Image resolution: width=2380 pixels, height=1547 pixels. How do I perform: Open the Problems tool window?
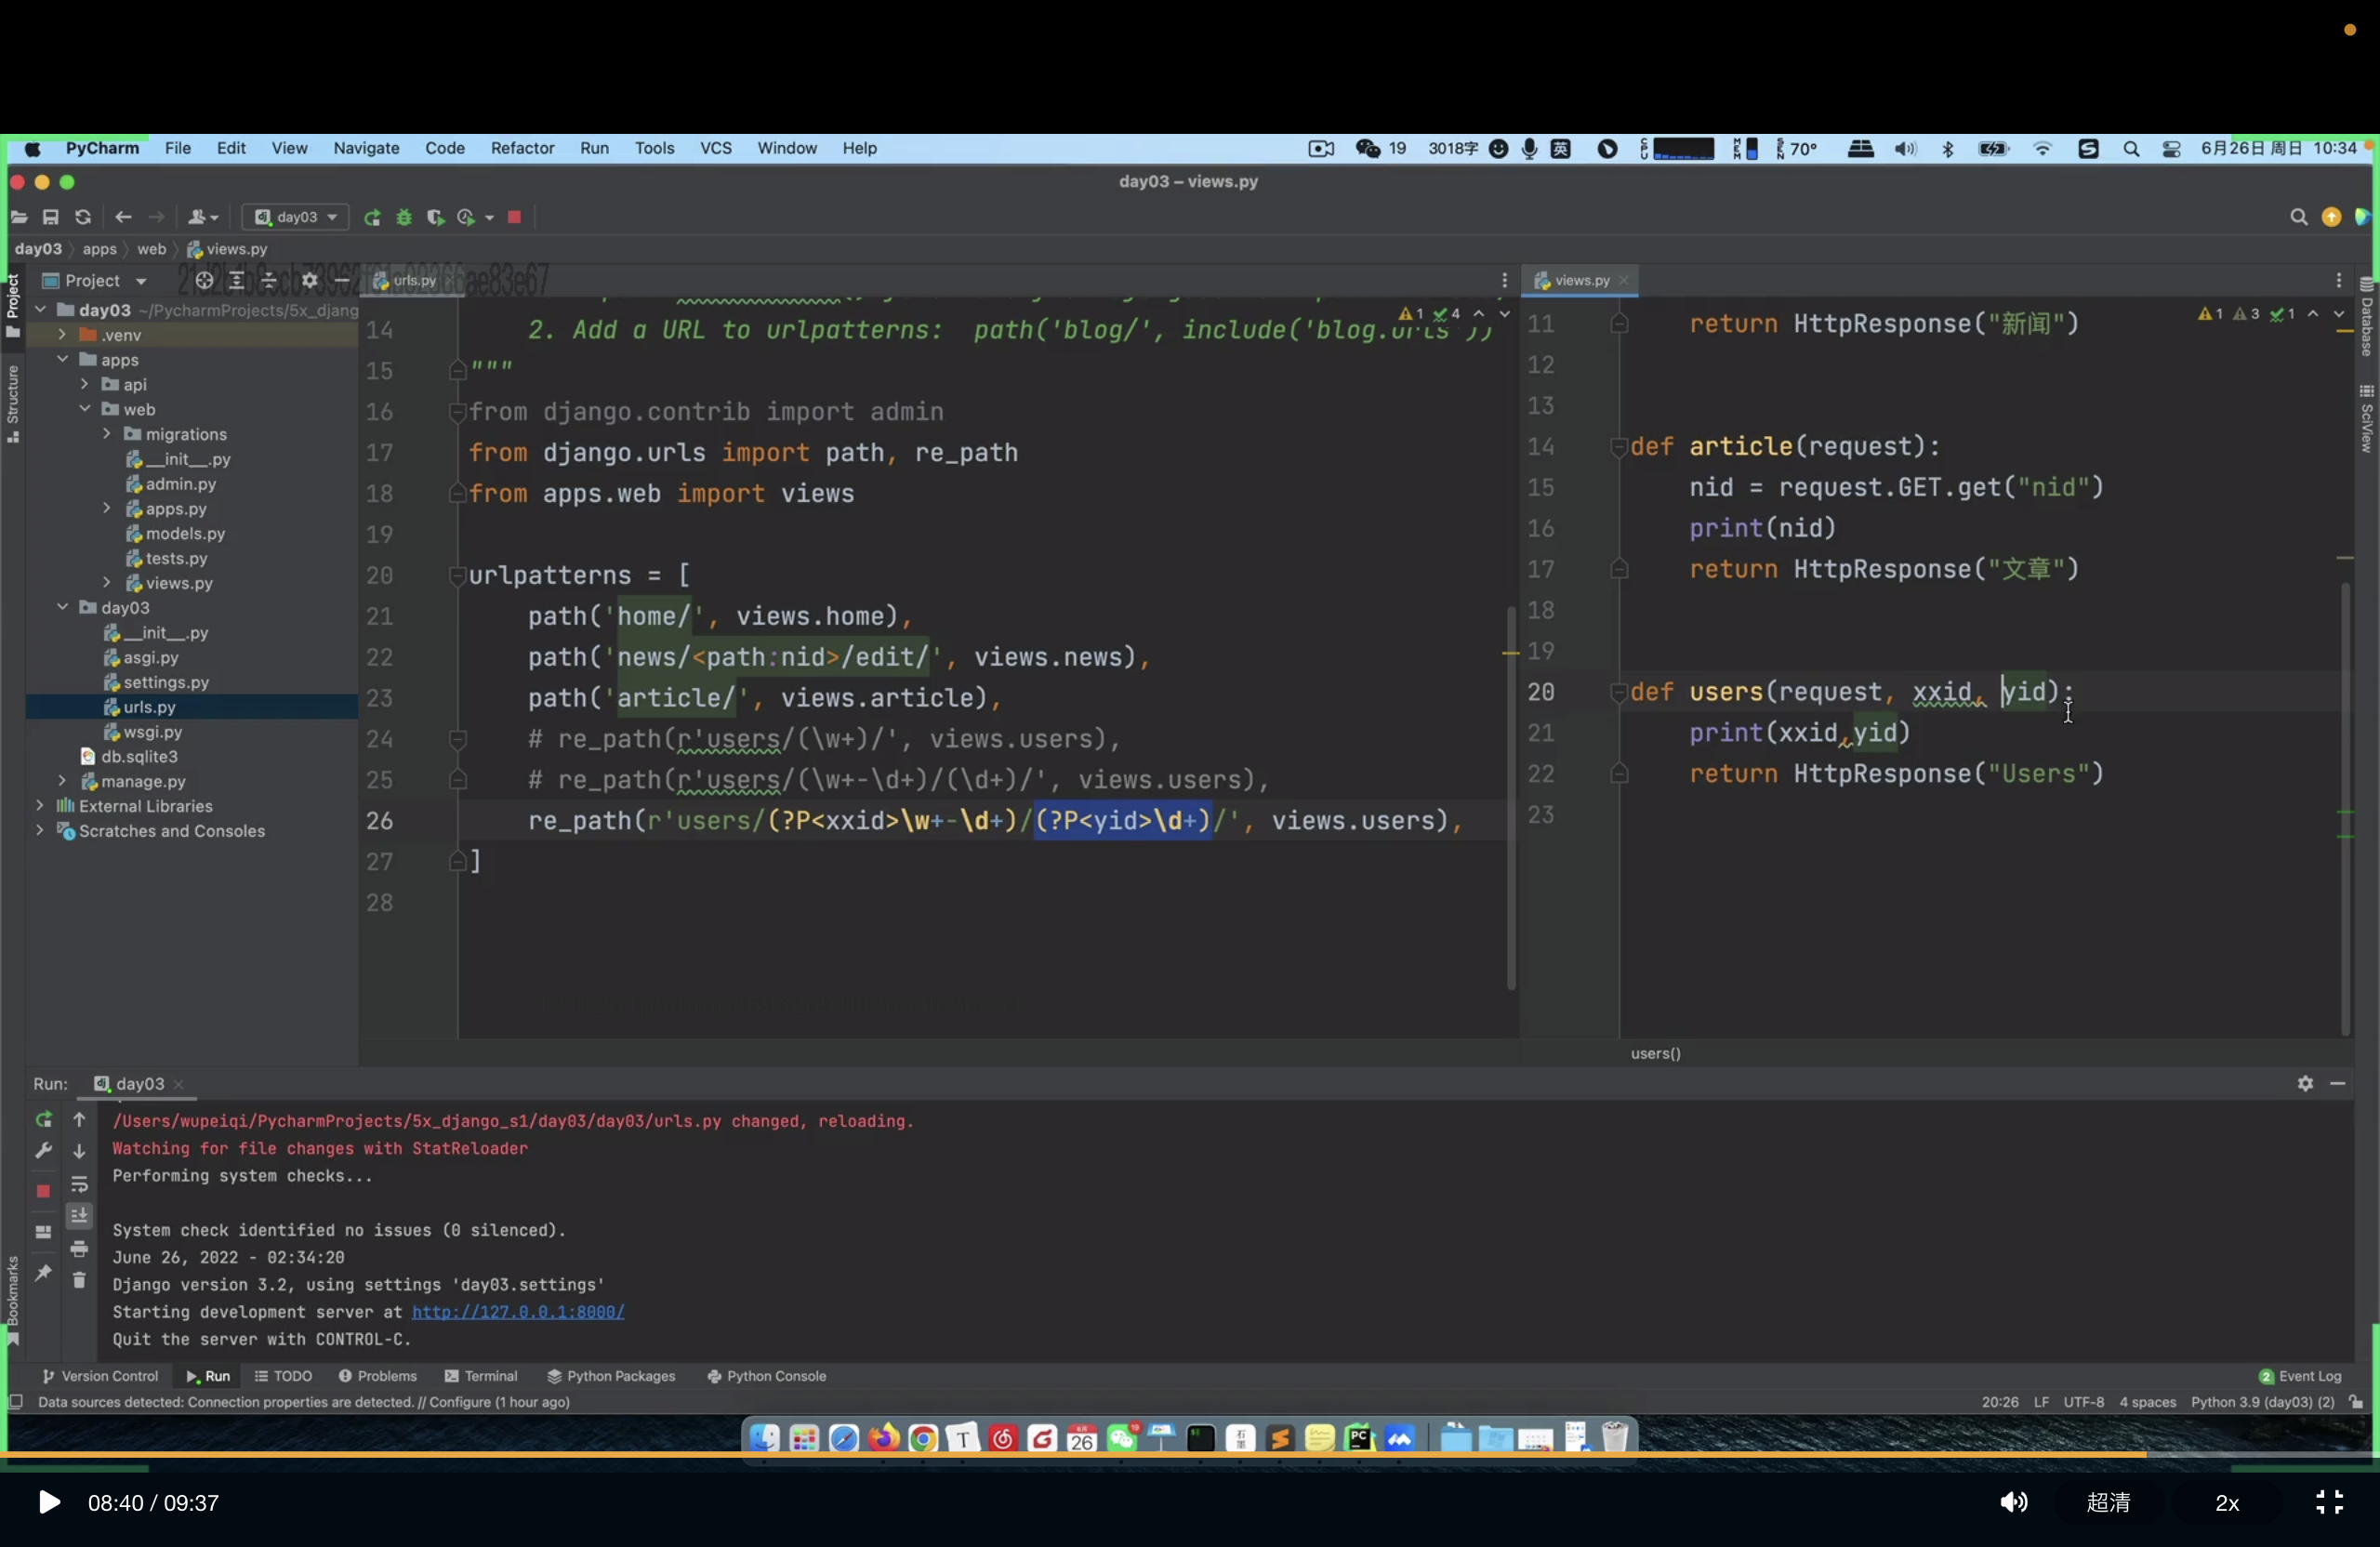377,1376
